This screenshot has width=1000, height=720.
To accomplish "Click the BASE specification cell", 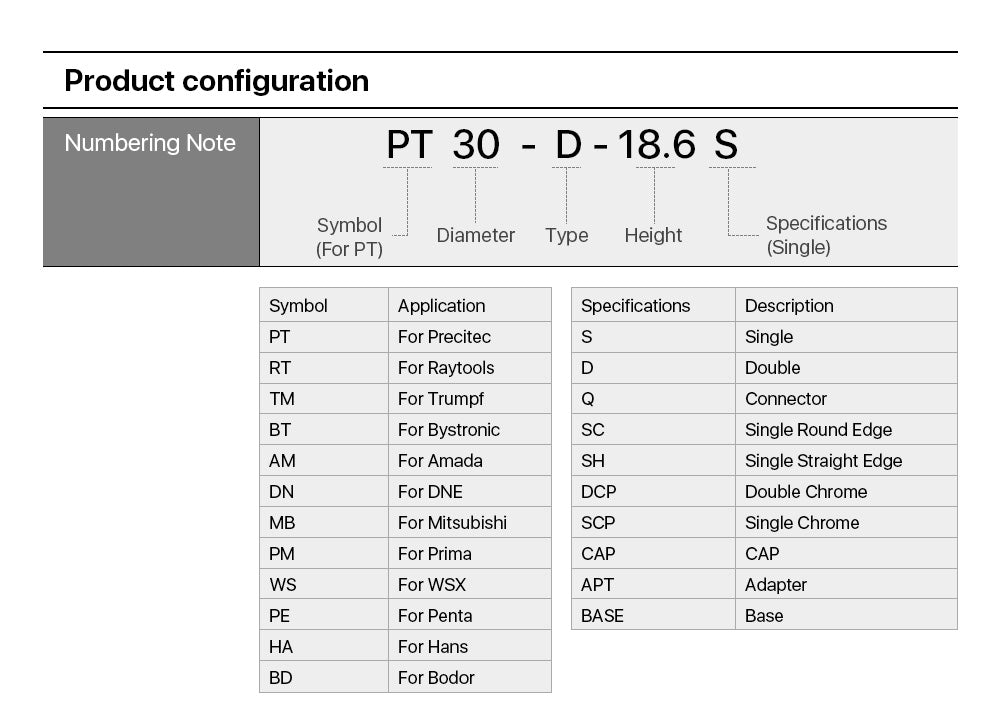I will tap(602, 616).
